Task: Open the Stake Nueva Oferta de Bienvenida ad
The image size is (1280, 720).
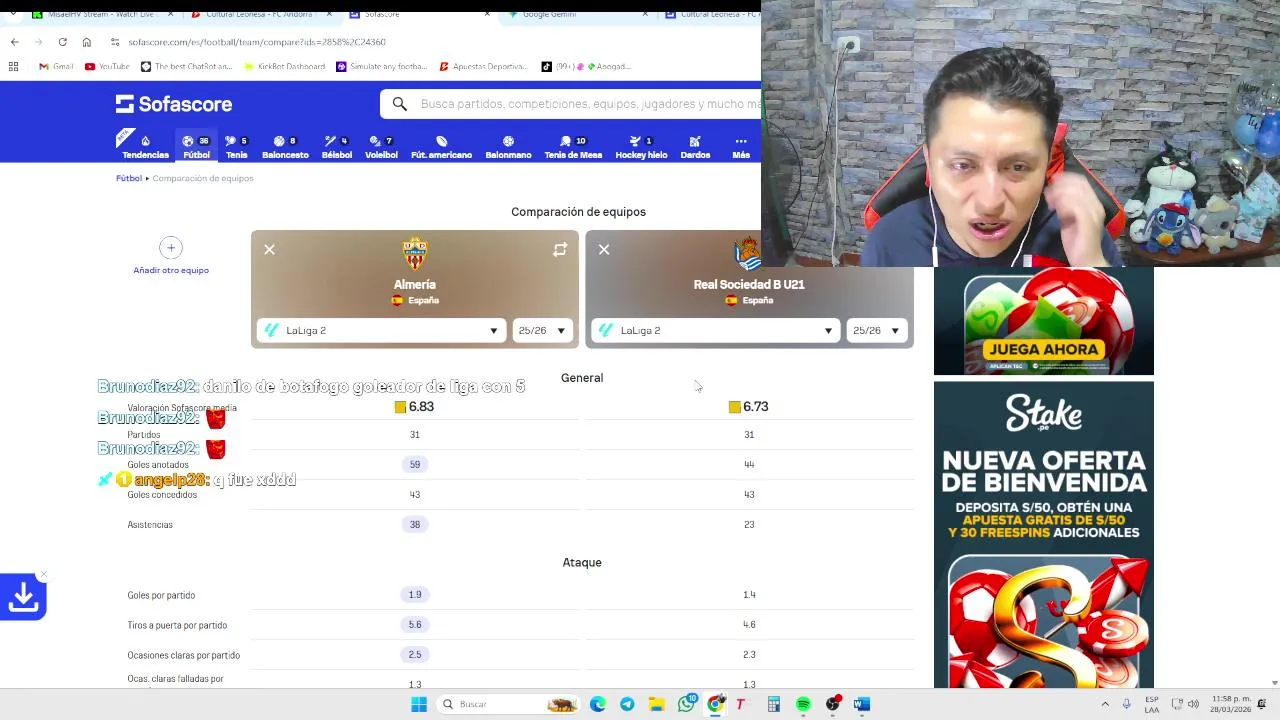Action: [x=1043, y=535]
